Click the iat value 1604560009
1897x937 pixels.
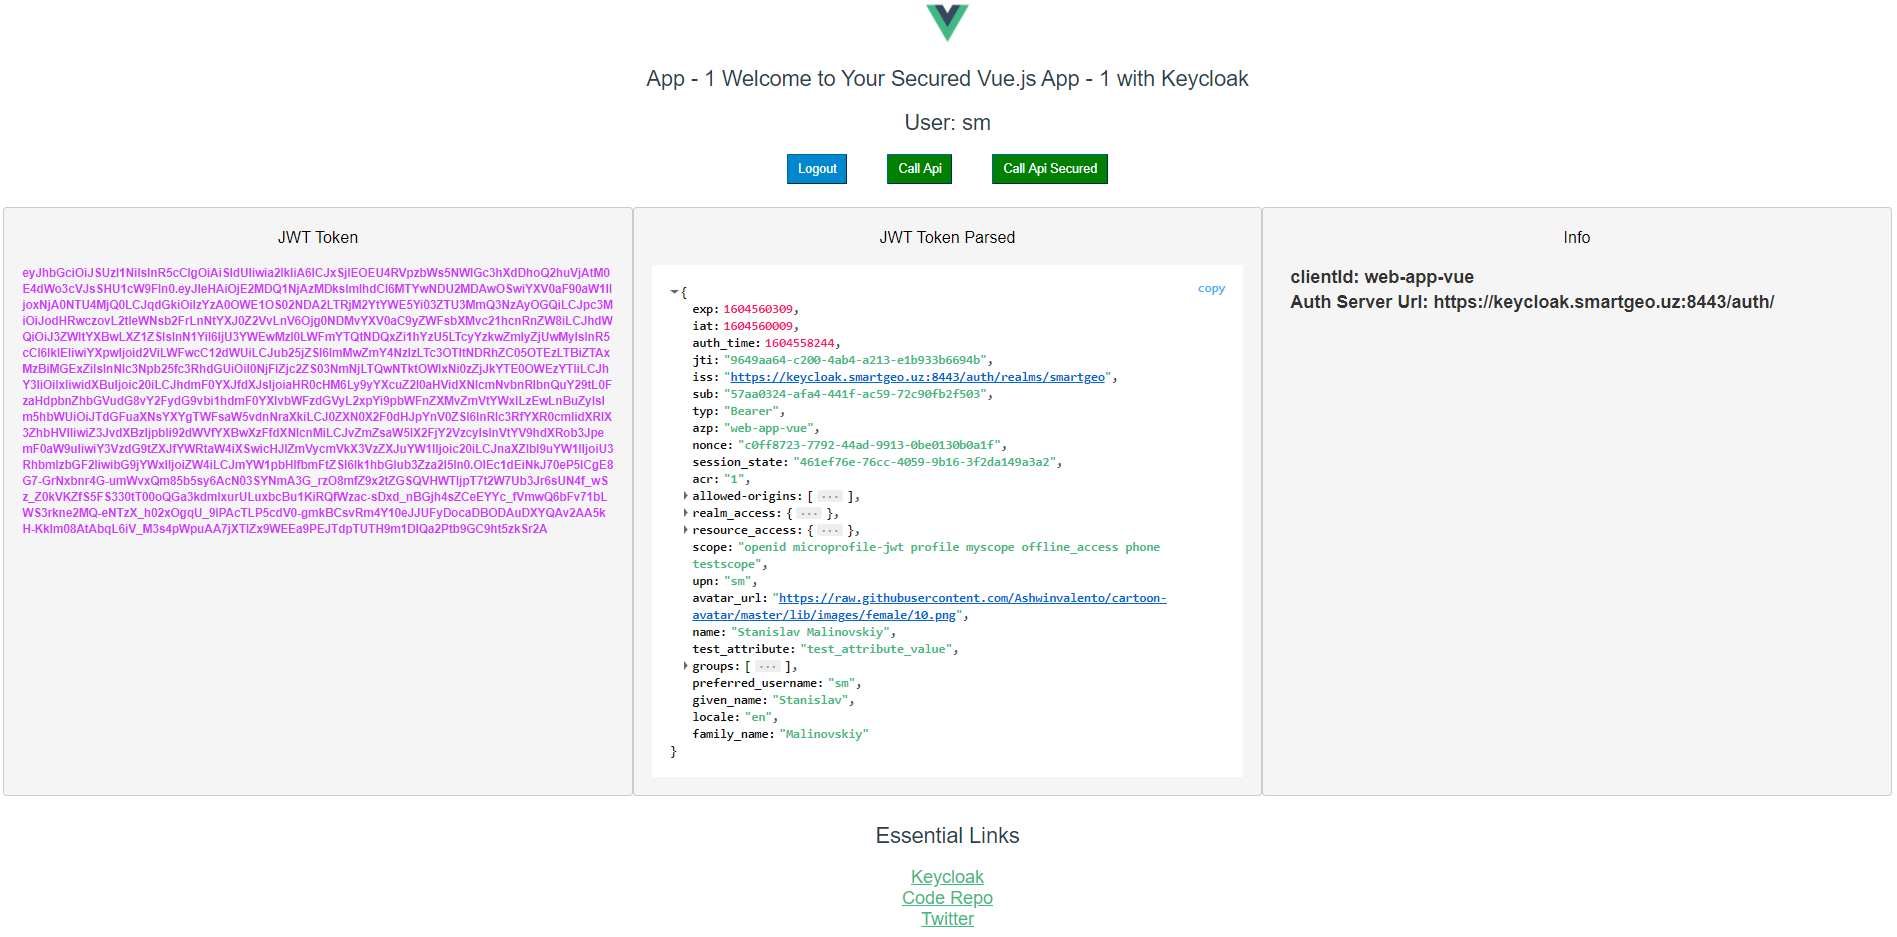(x=758, y=326)
